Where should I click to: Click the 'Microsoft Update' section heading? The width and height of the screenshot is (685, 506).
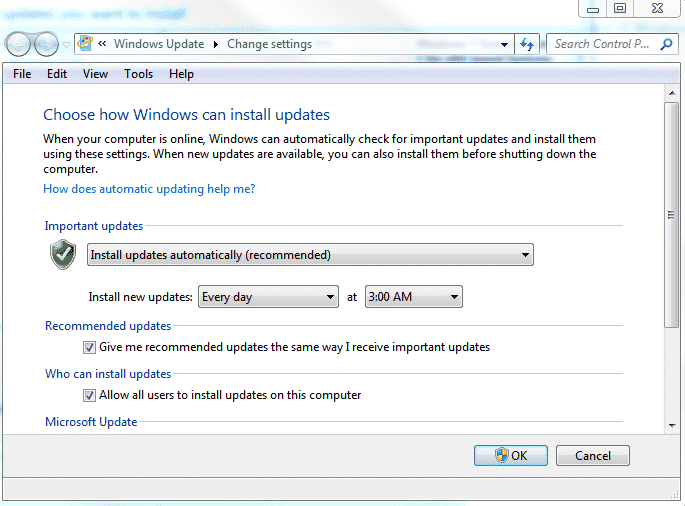tap(91, 422)
